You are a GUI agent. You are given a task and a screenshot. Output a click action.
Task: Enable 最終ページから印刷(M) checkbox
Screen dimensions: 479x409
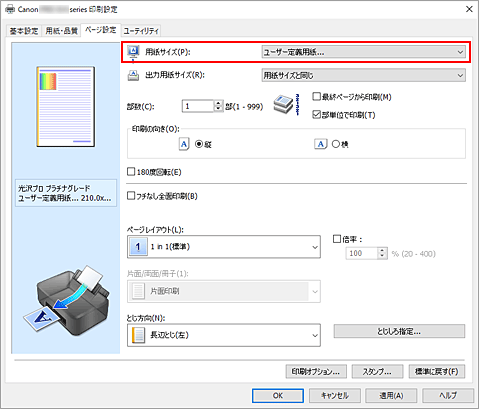point(316,97)
